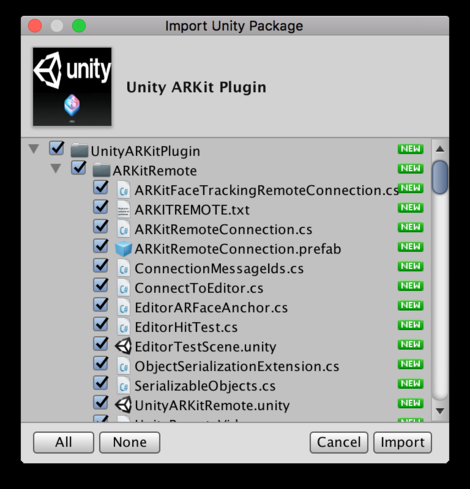This screenshot has height=489, width=470.
Task: Uncheck the ARKitFaceTrackingRemoteConnection.cs checkbox
Action: click(x=100, y=188)
